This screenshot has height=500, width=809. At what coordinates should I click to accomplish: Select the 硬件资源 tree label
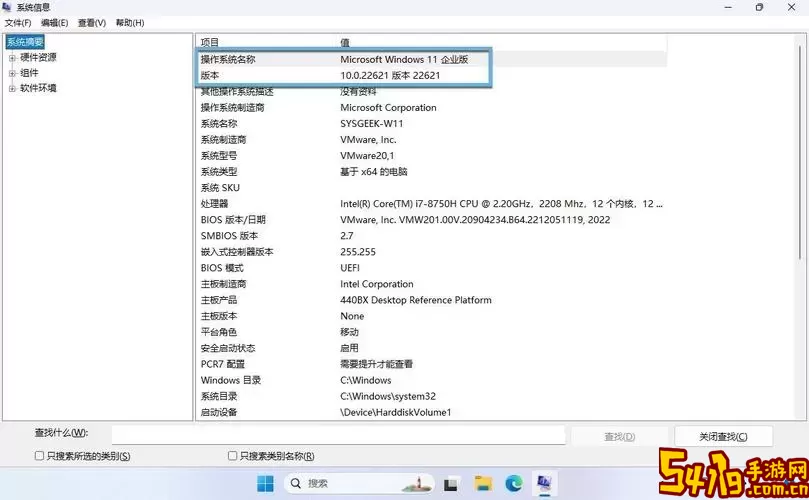point(38,57)
